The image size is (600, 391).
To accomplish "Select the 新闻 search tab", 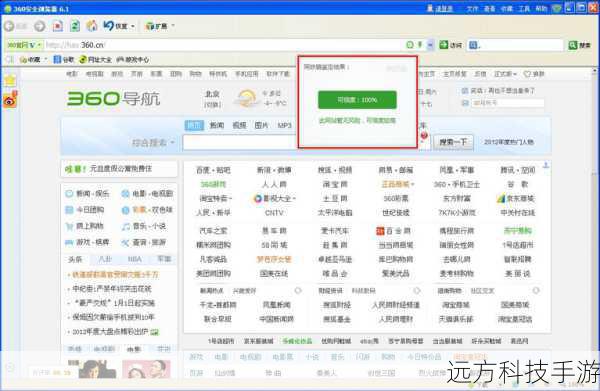I will pos(217,125).
